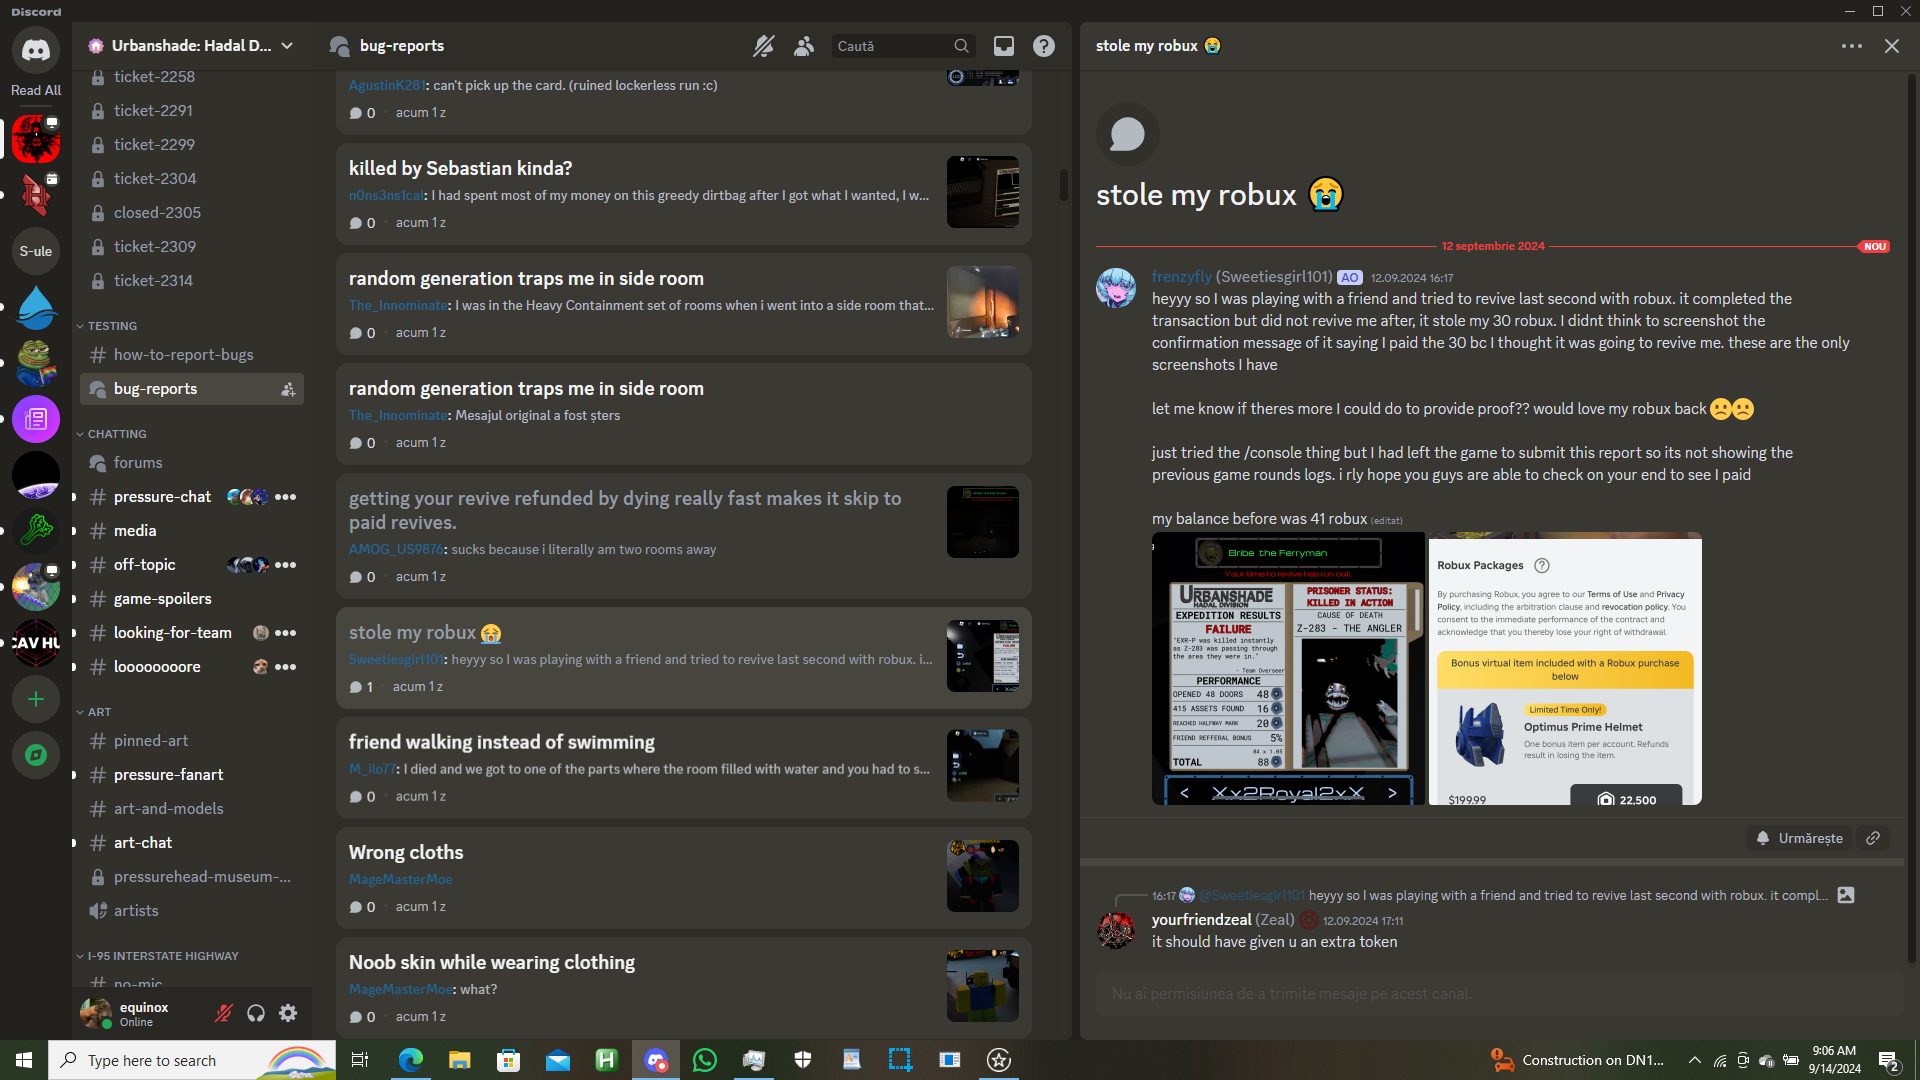This screenshot has width=1920, height=1080.
Task: Click the Caută search field
Action: pos(892,46)
